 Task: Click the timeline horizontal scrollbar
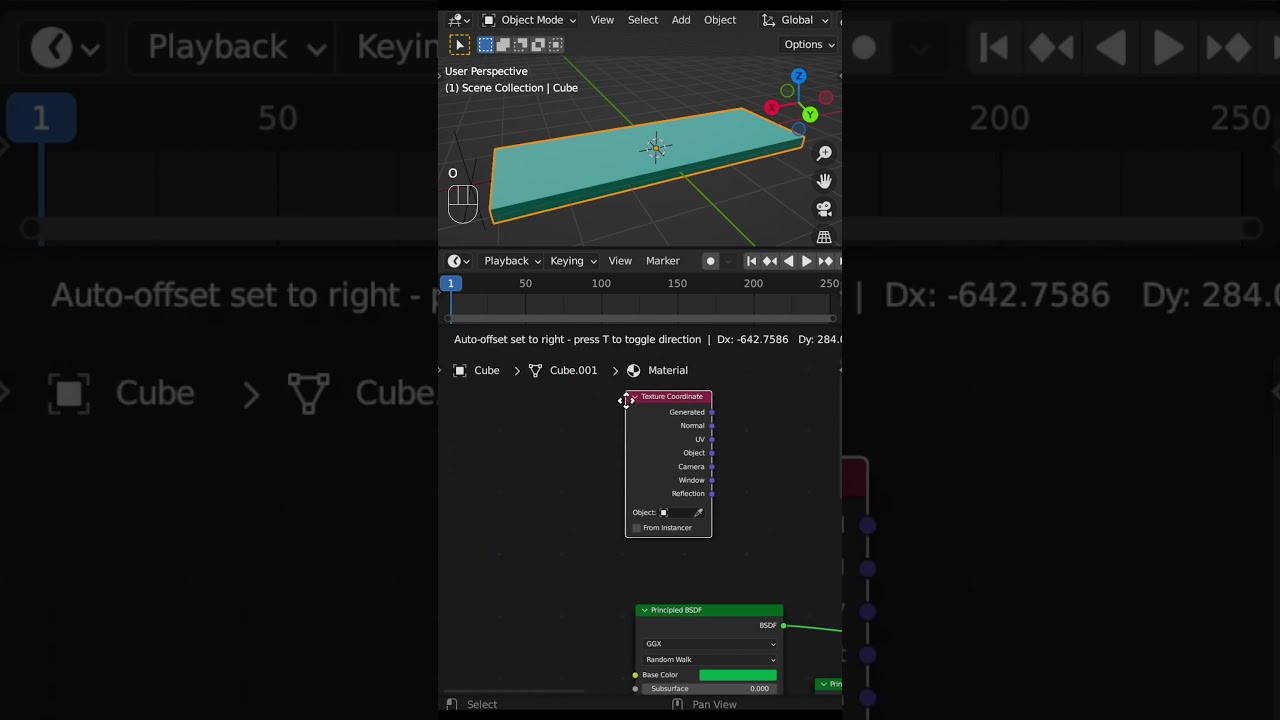[x=640, y=318]
